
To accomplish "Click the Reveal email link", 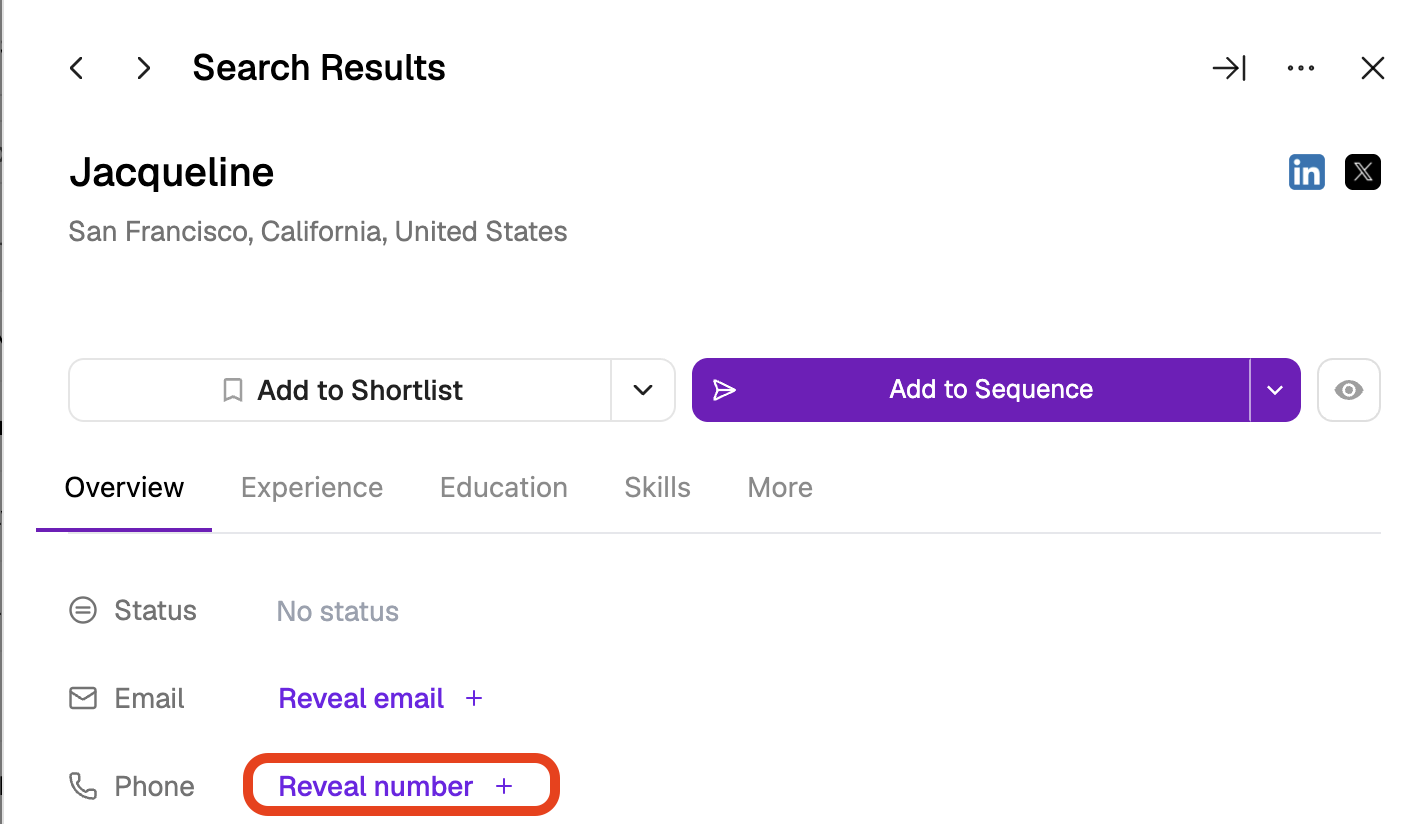I will click(361, 698).
